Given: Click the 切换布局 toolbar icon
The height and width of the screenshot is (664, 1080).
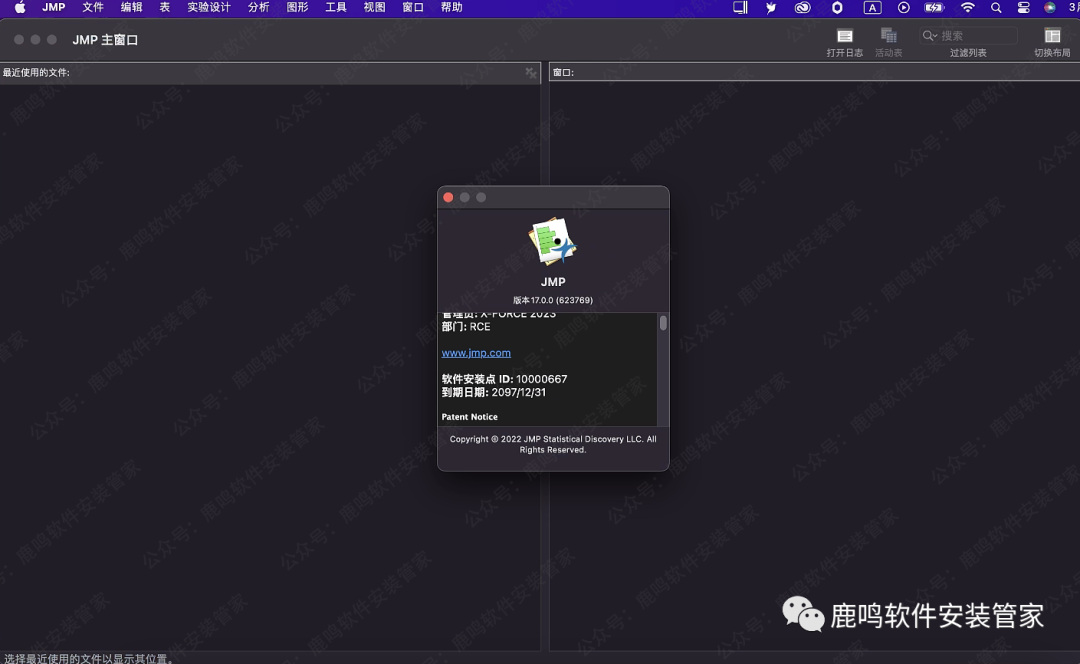Looking at the screenshot, I should point(1052,36).
